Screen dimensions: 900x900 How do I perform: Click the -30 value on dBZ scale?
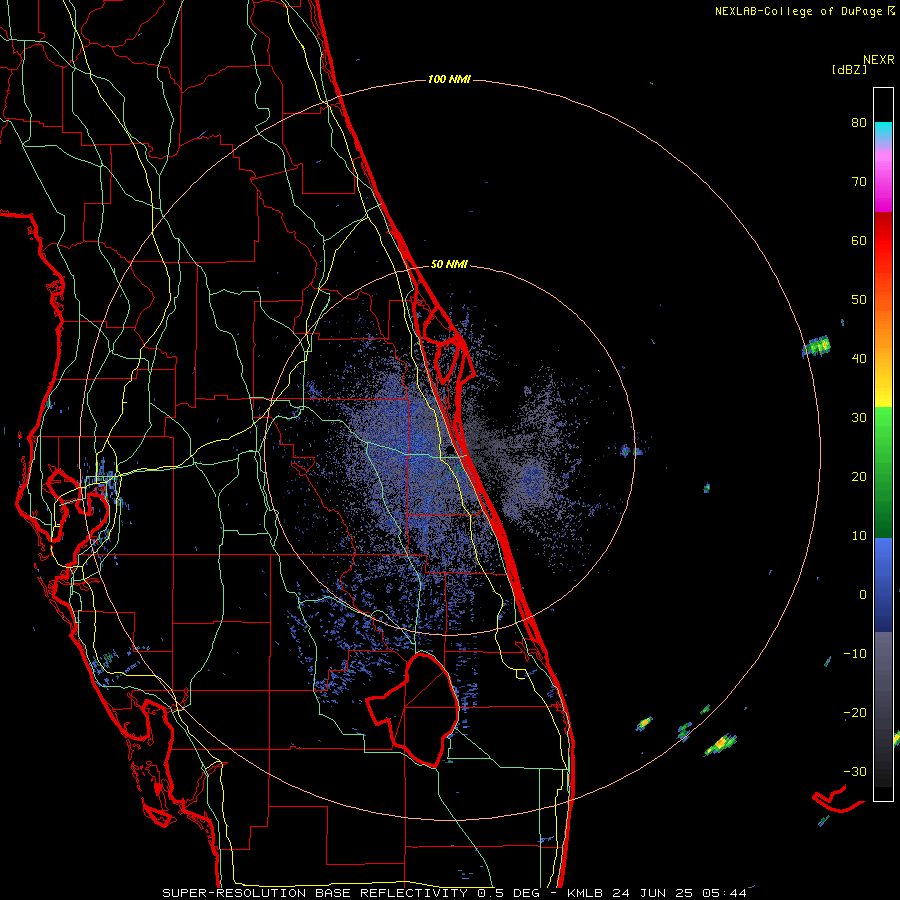(x=855, y=771)
